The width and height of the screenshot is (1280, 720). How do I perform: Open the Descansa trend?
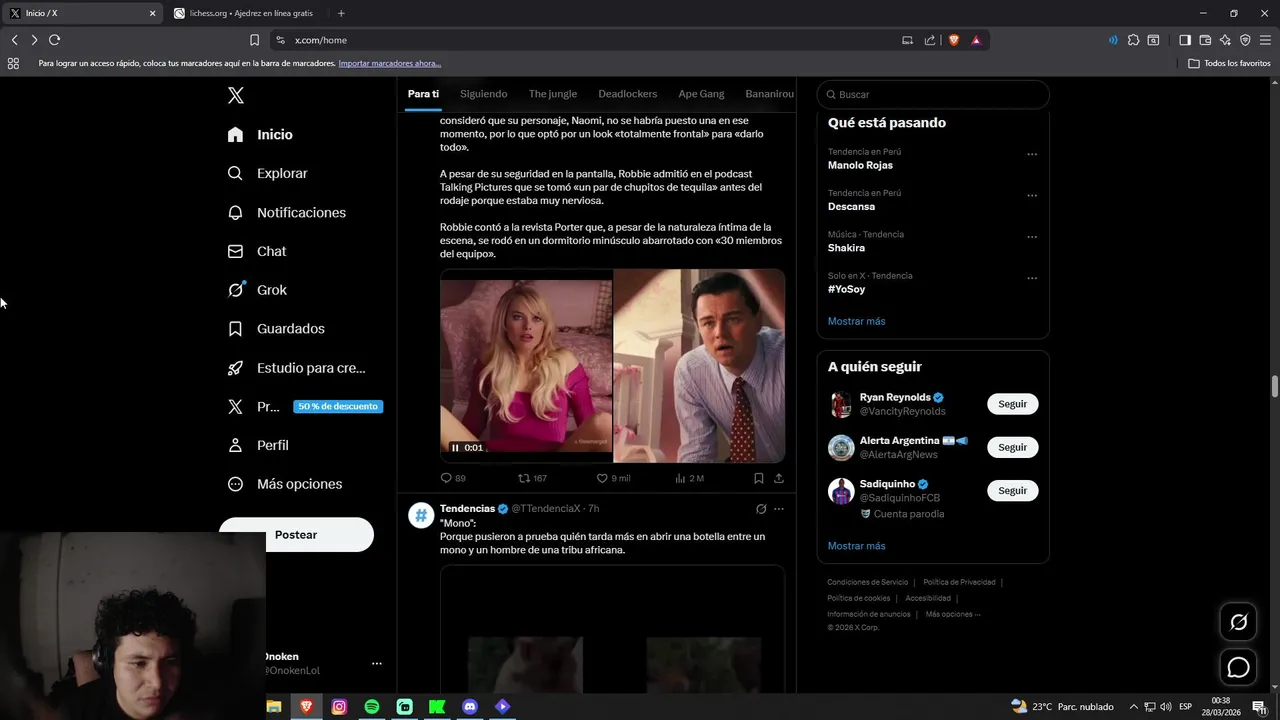click(851, 206)
